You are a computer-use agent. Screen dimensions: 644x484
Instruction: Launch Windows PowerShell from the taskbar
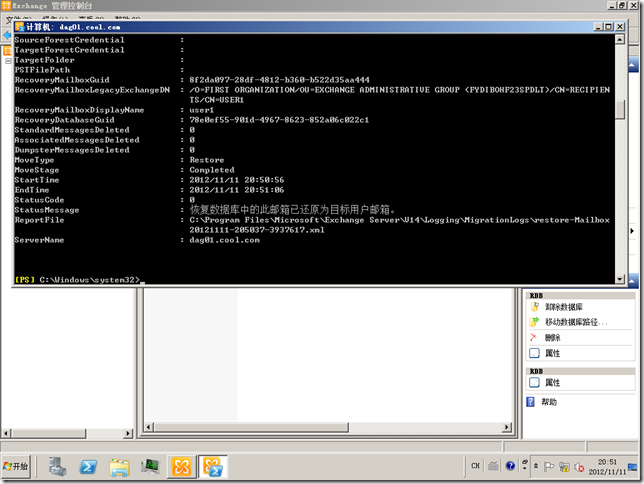[88, 467]
